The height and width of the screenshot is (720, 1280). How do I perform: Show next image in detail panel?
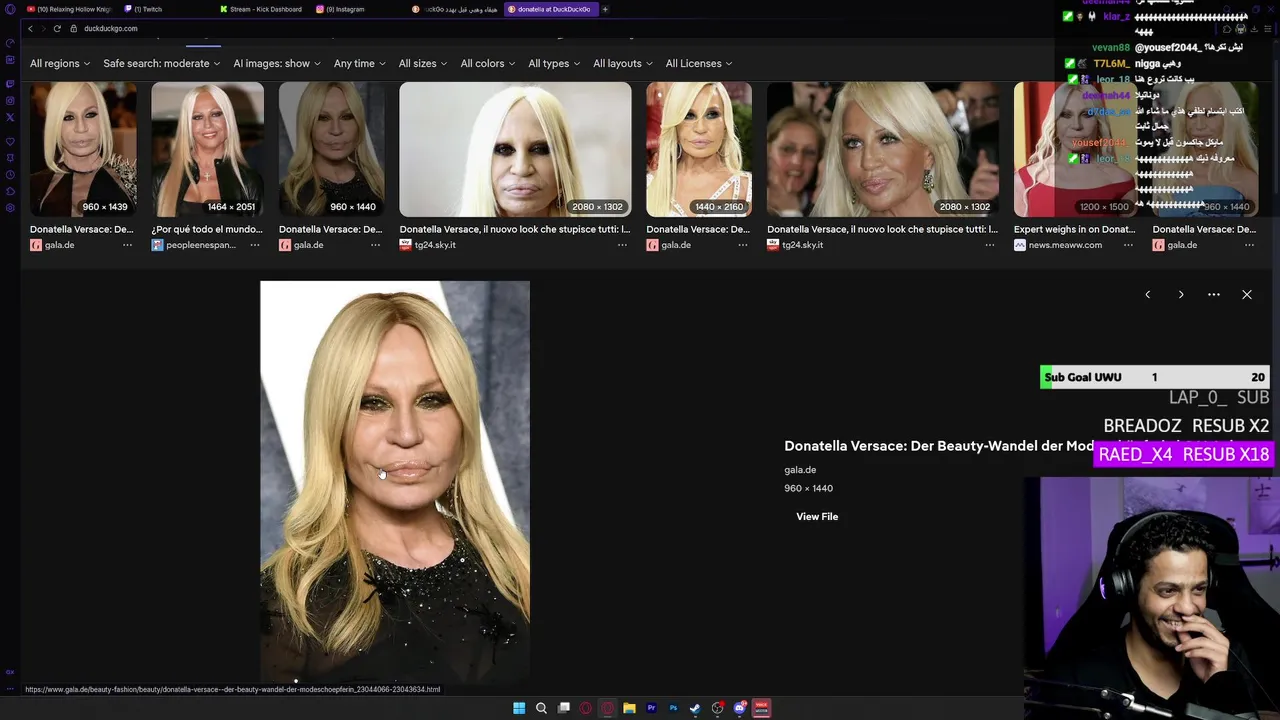pos(1181,295)
